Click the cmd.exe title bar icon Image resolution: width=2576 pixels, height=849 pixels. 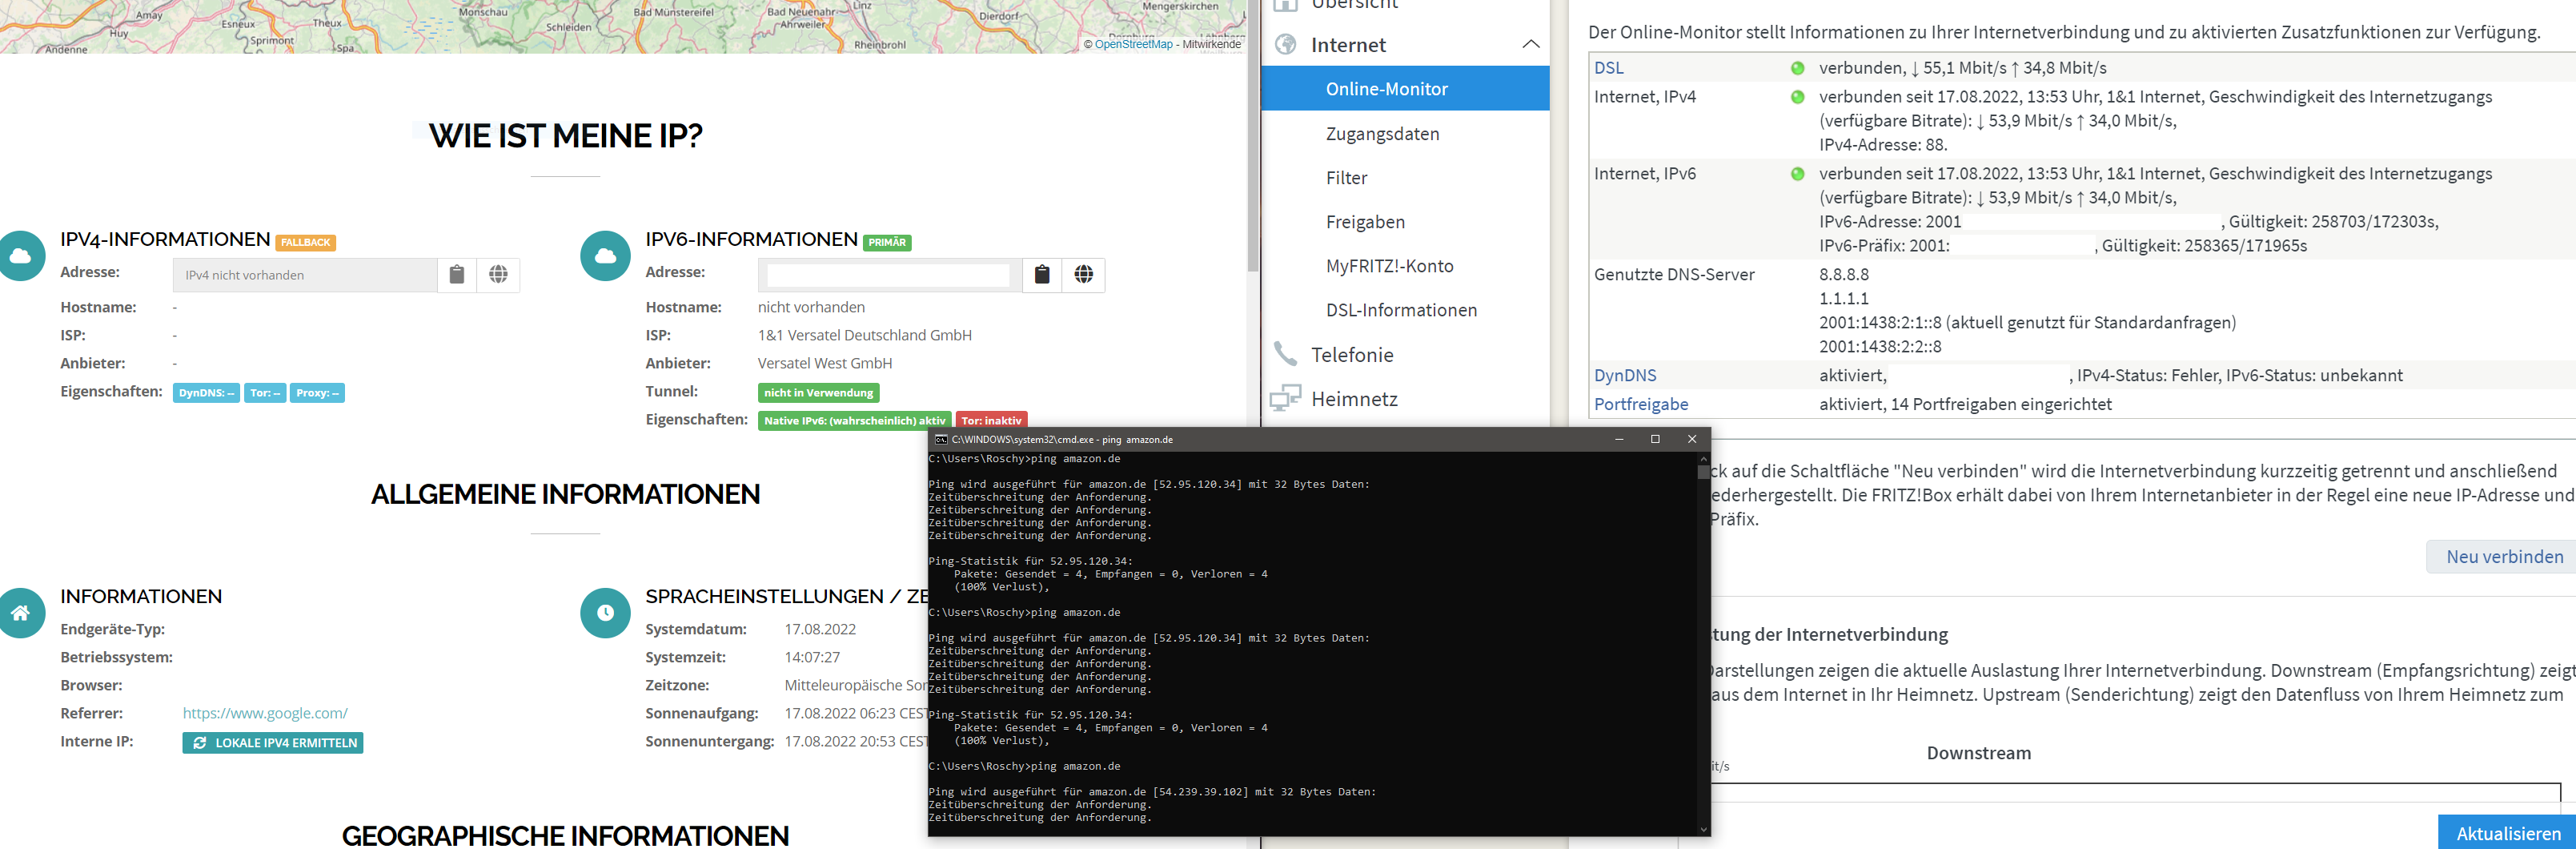point(940,439)
